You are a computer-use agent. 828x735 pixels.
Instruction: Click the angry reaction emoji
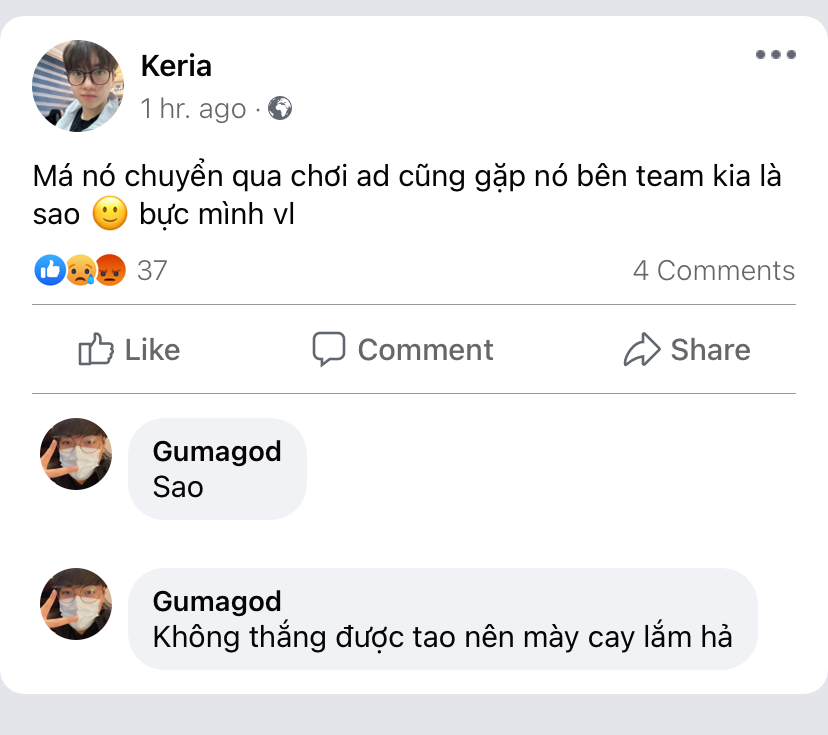pyautogui.click(x=110, y=270)
